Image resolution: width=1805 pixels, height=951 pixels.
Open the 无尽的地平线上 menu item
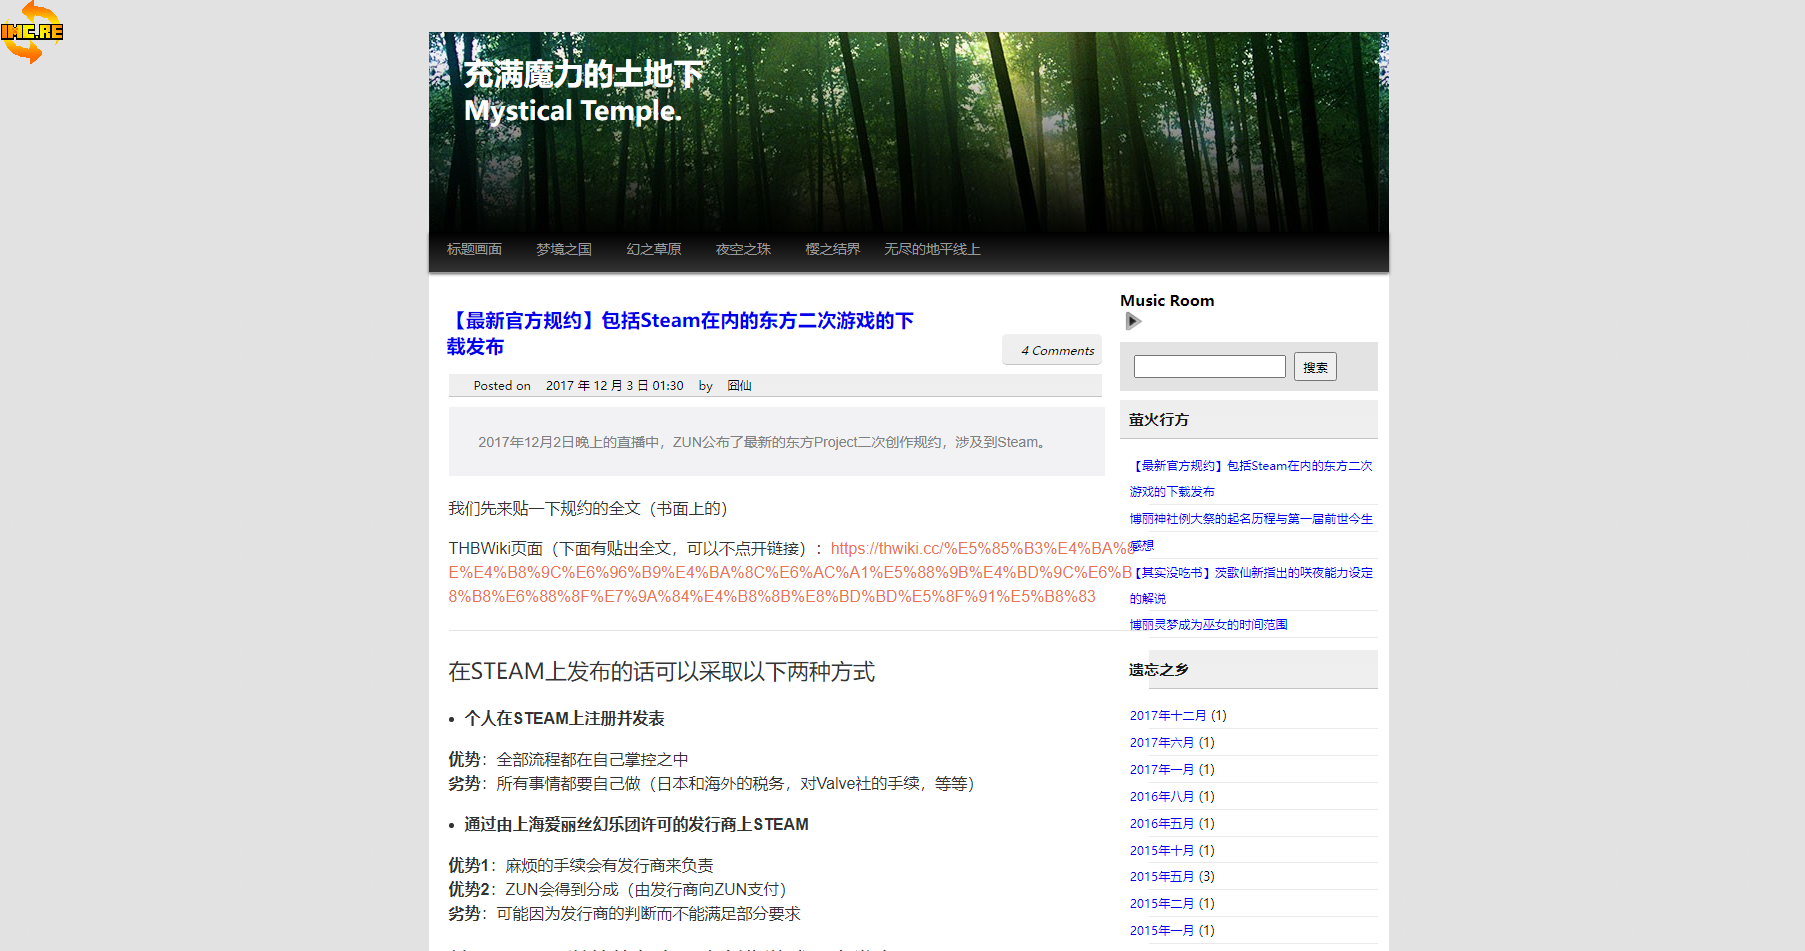point(932,249)
